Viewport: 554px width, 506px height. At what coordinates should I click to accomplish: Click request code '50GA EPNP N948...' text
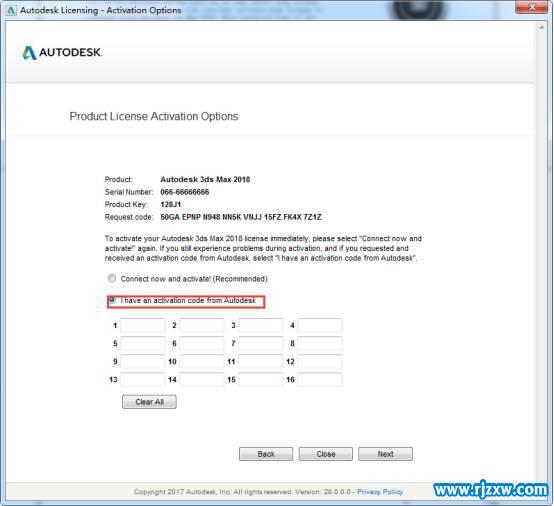pos(241,217)
